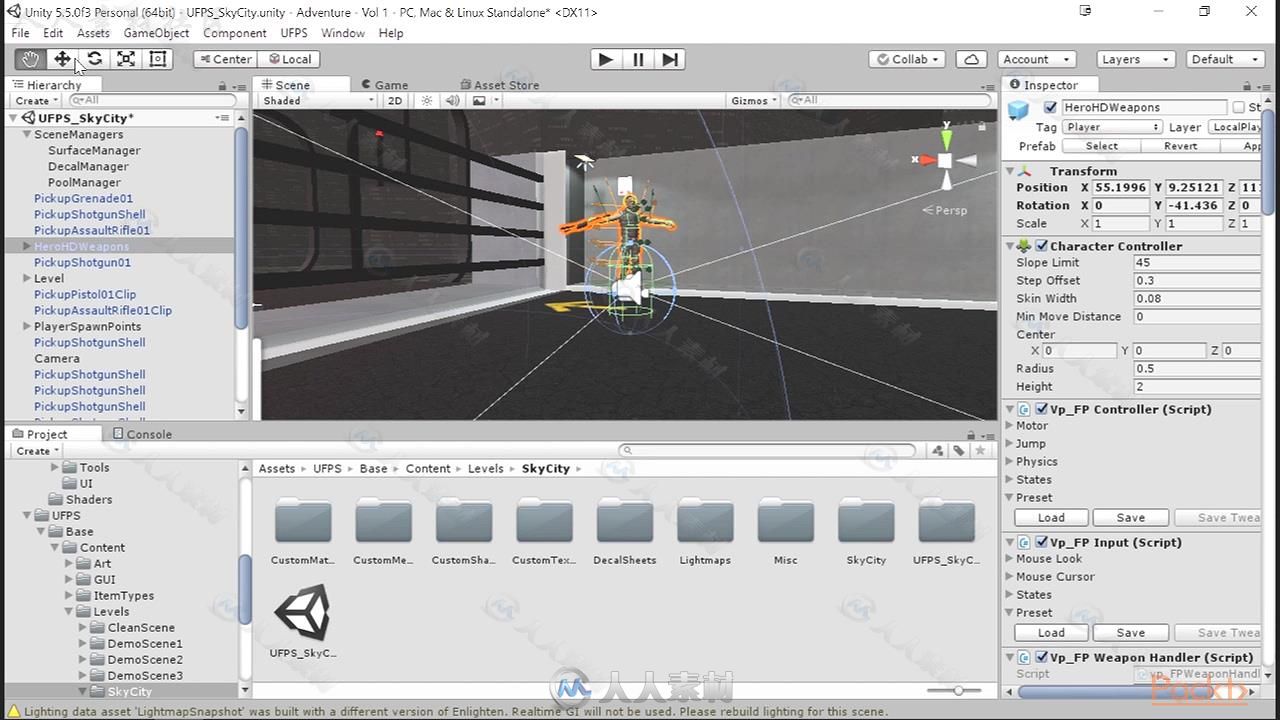Open the Layers dropdown
Image resolution: width=1280 pixels, height=720 pixels.
pos(1135,59)
